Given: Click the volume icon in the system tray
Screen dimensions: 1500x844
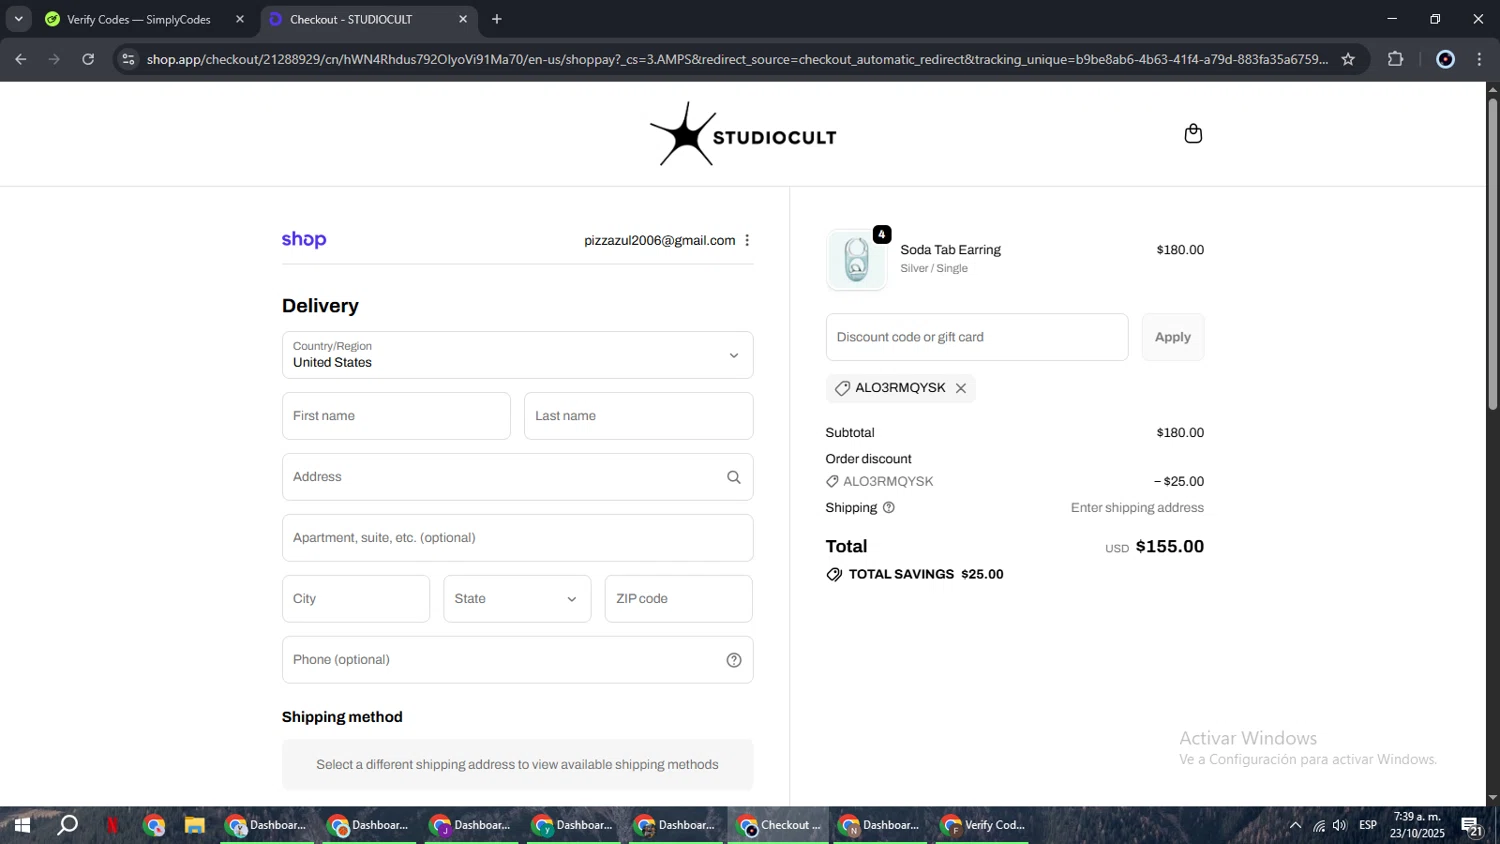Looking at the screenshot, I should [1340, 825].
